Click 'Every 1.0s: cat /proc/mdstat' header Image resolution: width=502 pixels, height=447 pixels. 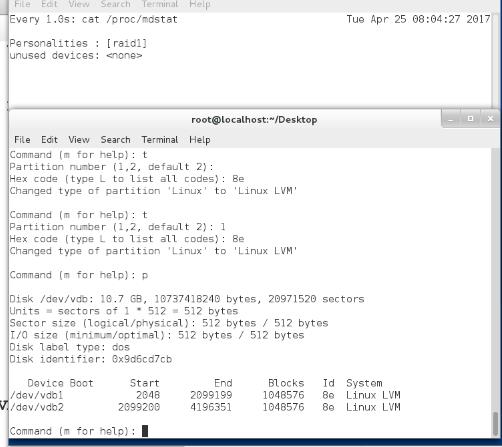[x=93, y=19]
